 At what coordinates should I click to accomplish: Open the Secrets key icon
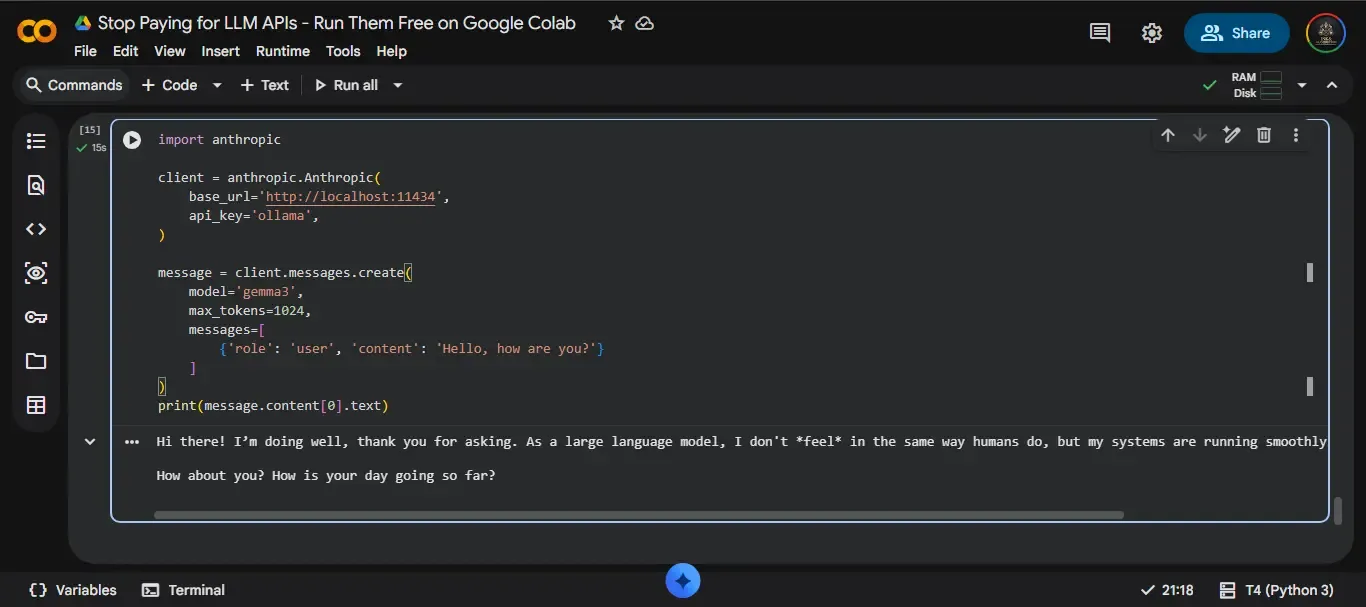pos(36,317)
